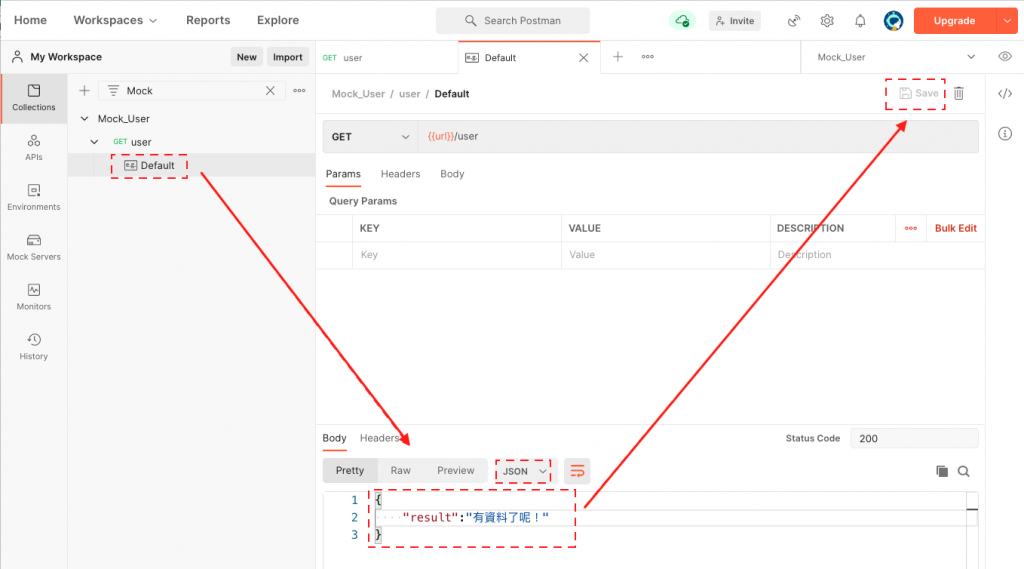Switch to Raw view
Image resolution: width=1024 pixels, height=569 pixels.
click(400, 470)
